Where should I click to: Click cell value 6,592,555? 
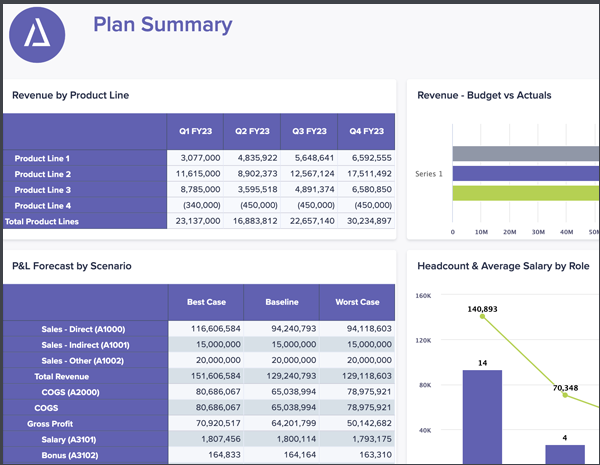(x=372, y=158)
